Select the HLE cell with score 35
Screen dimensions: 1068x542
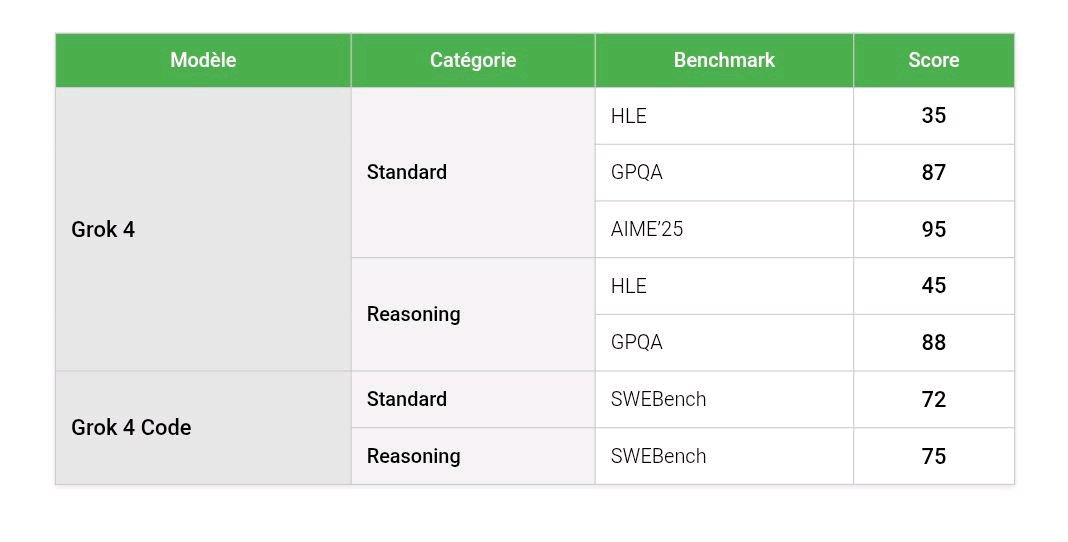tap(629, 116)
